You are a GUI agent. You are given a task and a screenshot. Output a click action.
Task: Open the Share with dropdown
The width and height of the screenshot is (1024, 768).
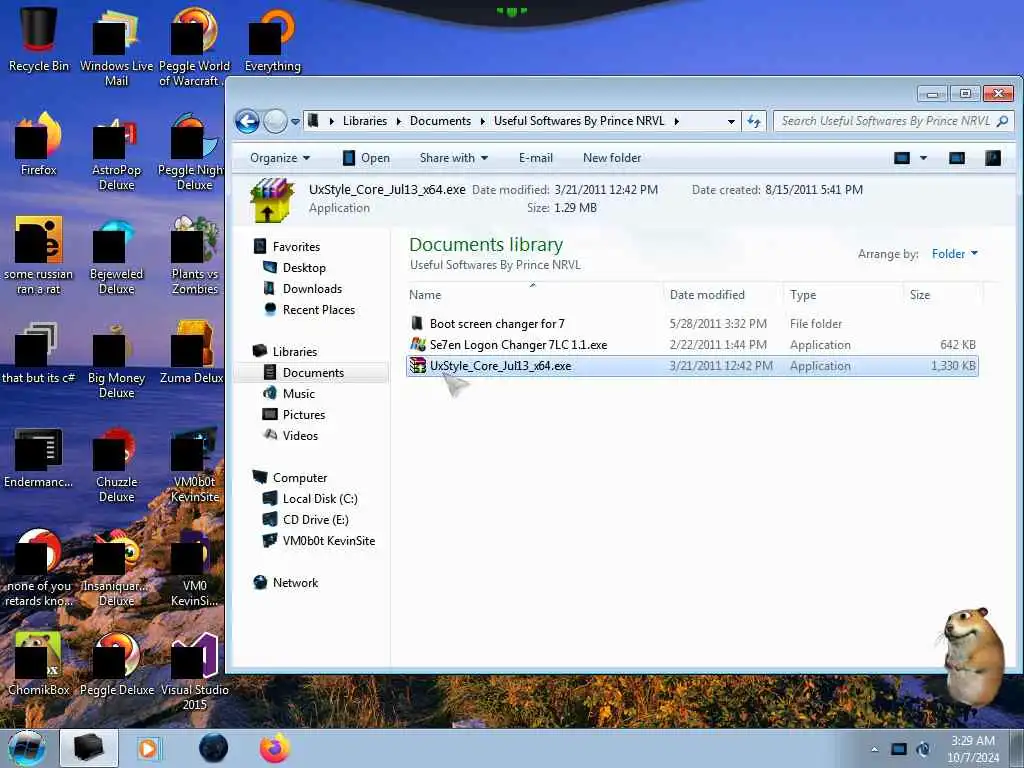click(x=454, y=158)
